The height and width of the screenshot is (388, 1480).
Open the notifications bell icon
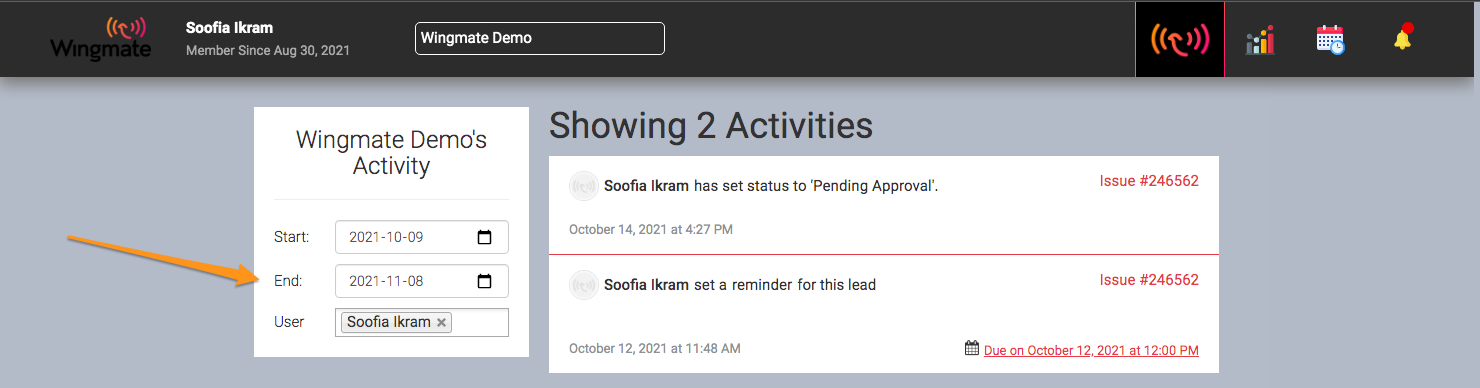(x=1403, y=38)
